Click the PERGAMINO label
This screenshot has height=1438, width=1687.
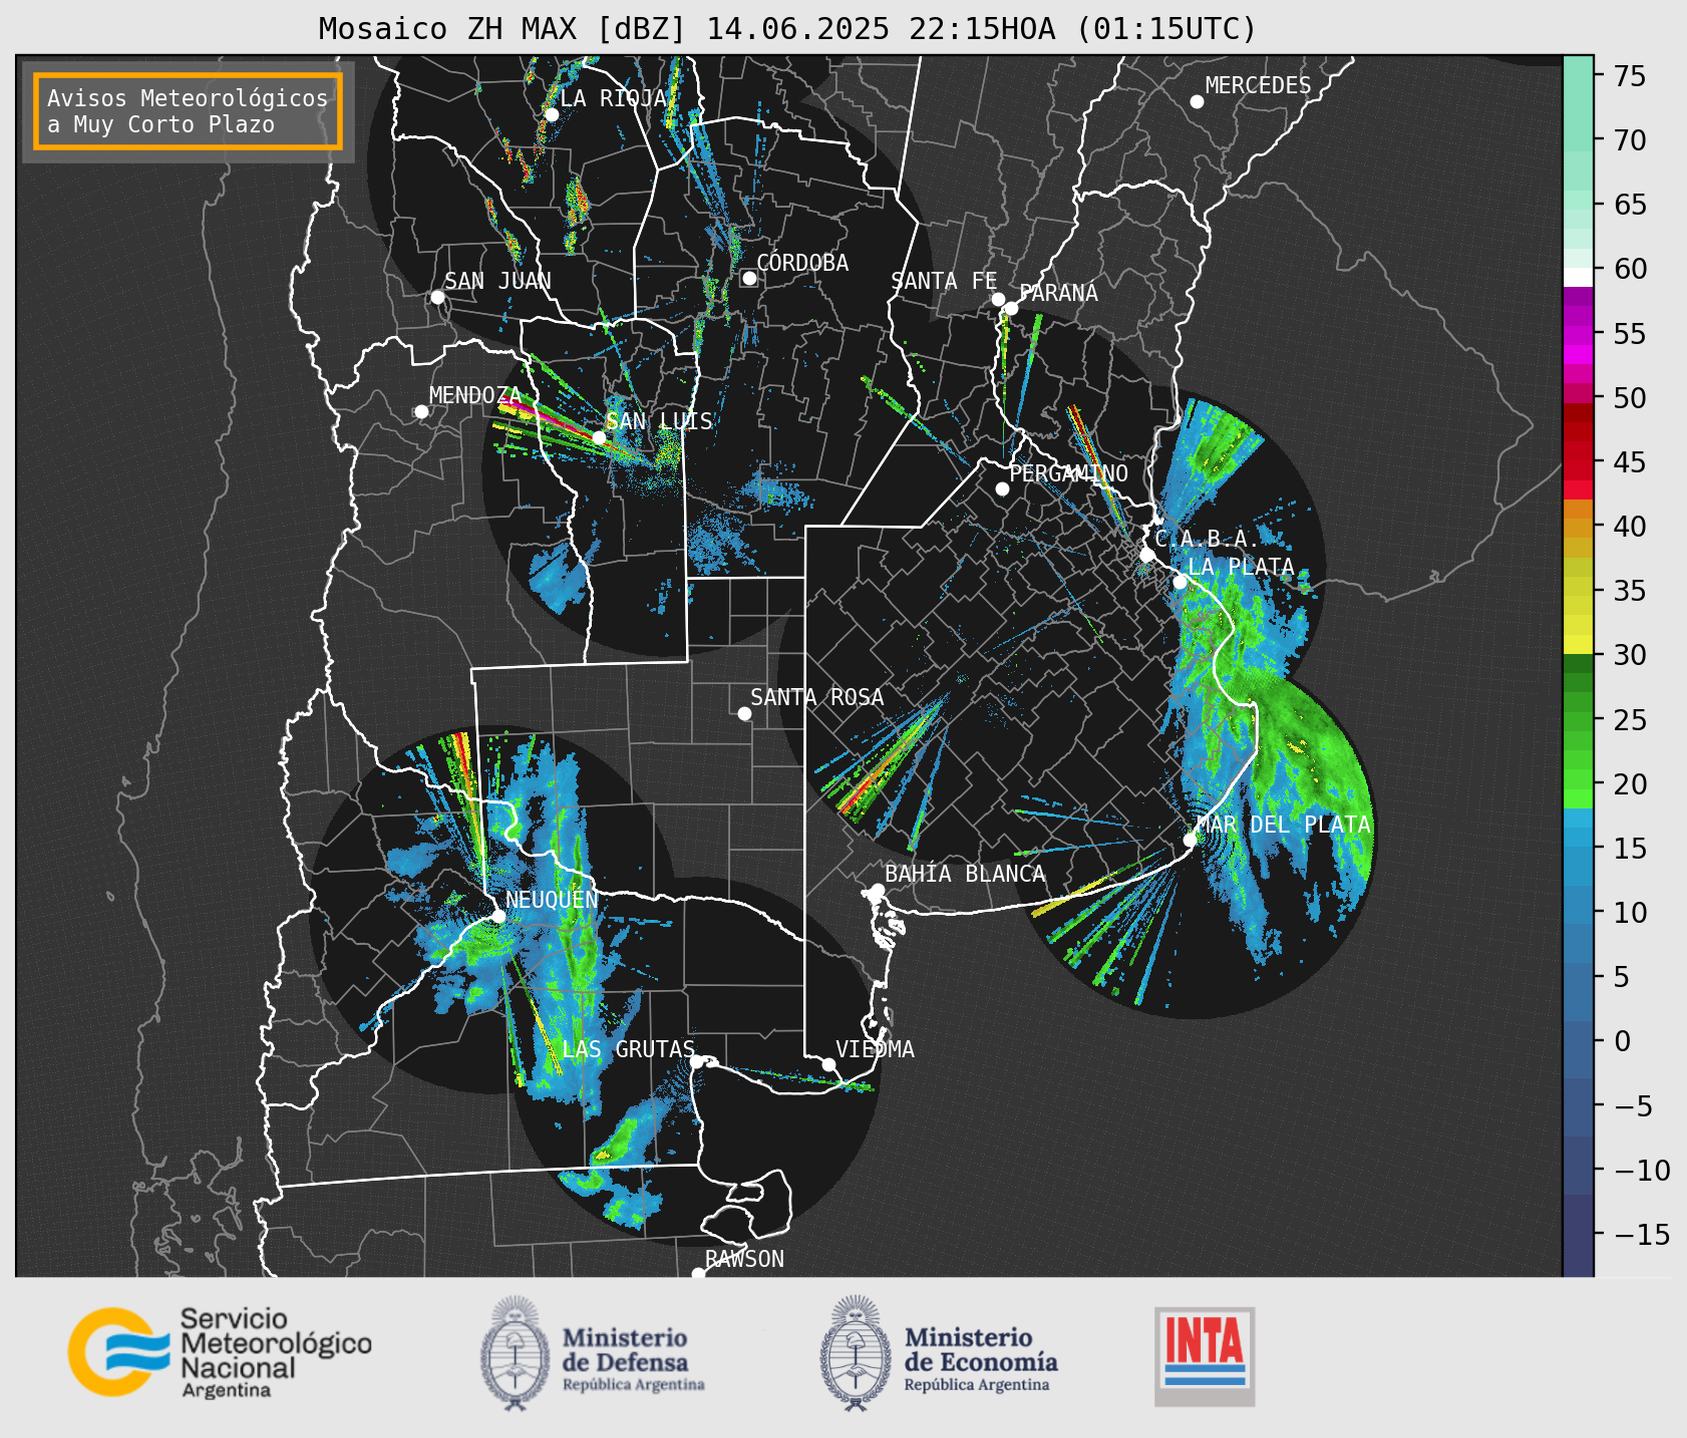1069,473
